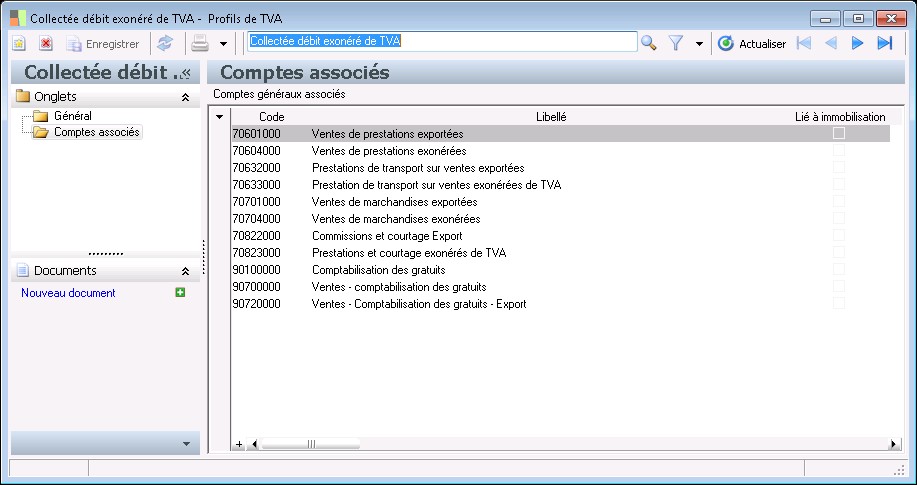Click the Général folder icon
Viewport: 917px width, 485px height.
pos(40,116)
